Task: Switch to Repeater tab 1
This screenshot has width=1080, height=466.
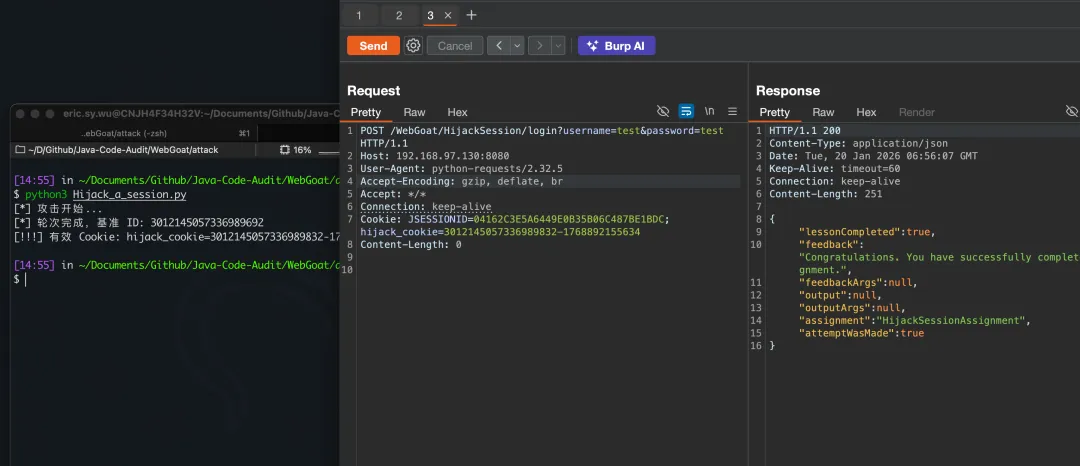Action: click(x=359, y=15)
